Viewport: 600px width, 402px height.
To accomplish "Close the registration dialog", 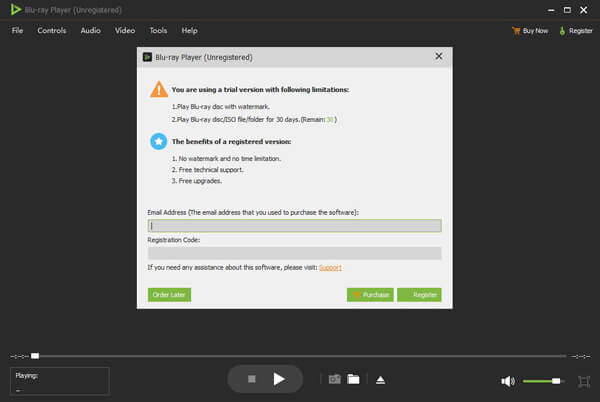I will (439, 57).
